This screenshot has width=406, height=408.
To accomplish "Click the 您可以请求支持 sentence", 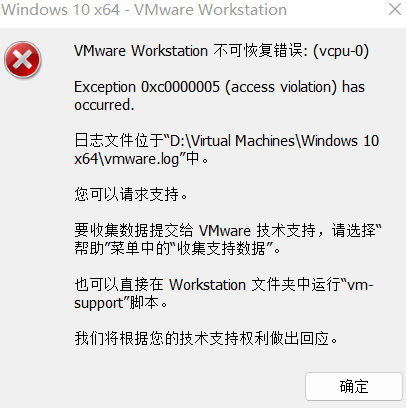I will coord(131,194).
